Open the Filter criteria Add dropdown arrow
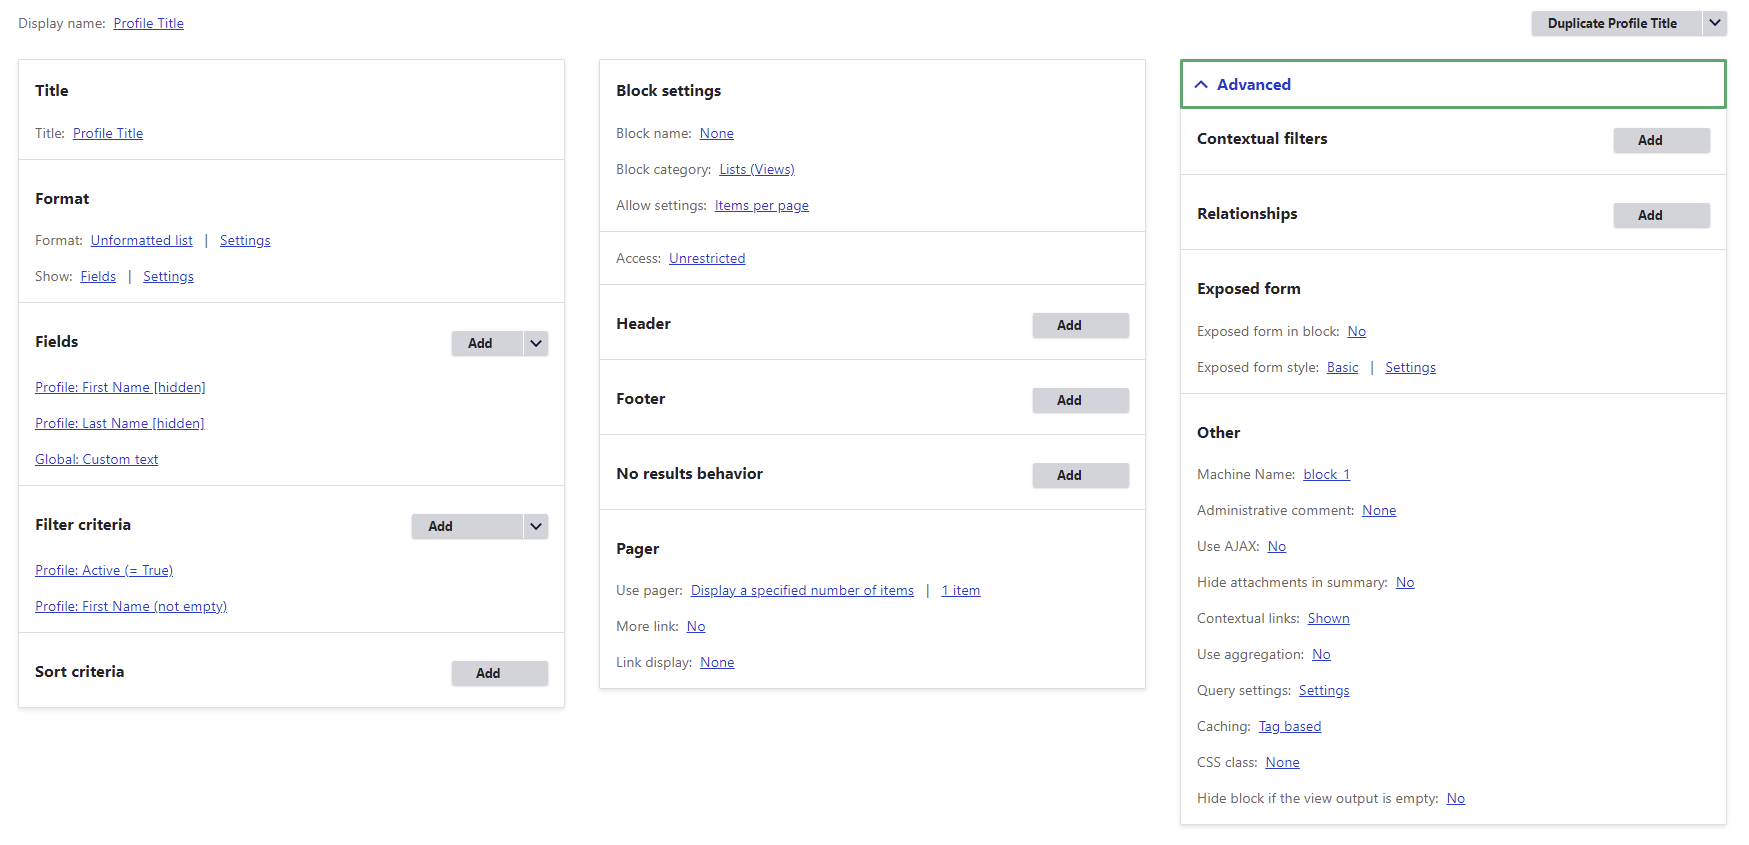Screen dimensions: 1749x845 [x=536, y=526]
